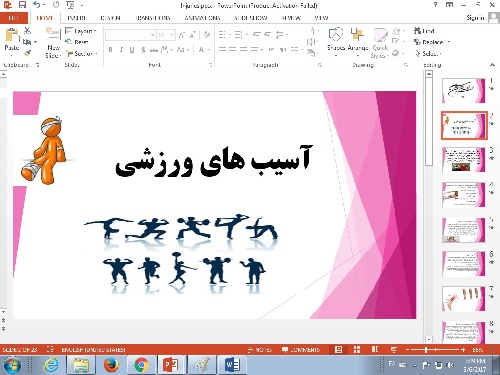The image size is (500, 375).
Task: Open the Select dropdown in Editing group
Action: pyautogui.click(x=428, y=53)
